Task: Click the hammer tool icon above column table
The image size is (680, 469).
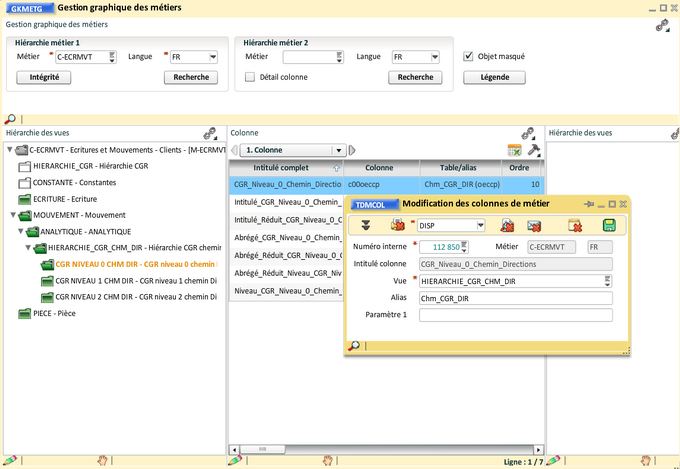Action: pyautogui.click(x=534, y=150)
